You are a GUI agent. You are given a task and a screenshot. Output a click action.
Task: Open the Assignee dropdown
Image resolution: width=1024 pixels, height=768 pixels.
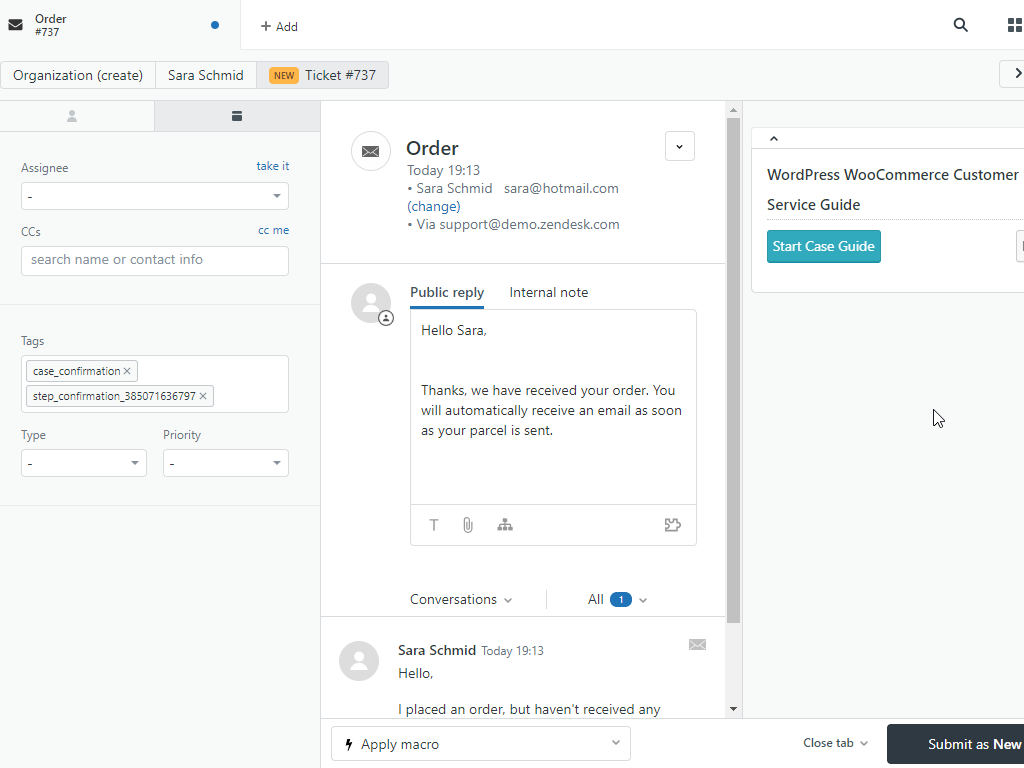click(155, 196)
